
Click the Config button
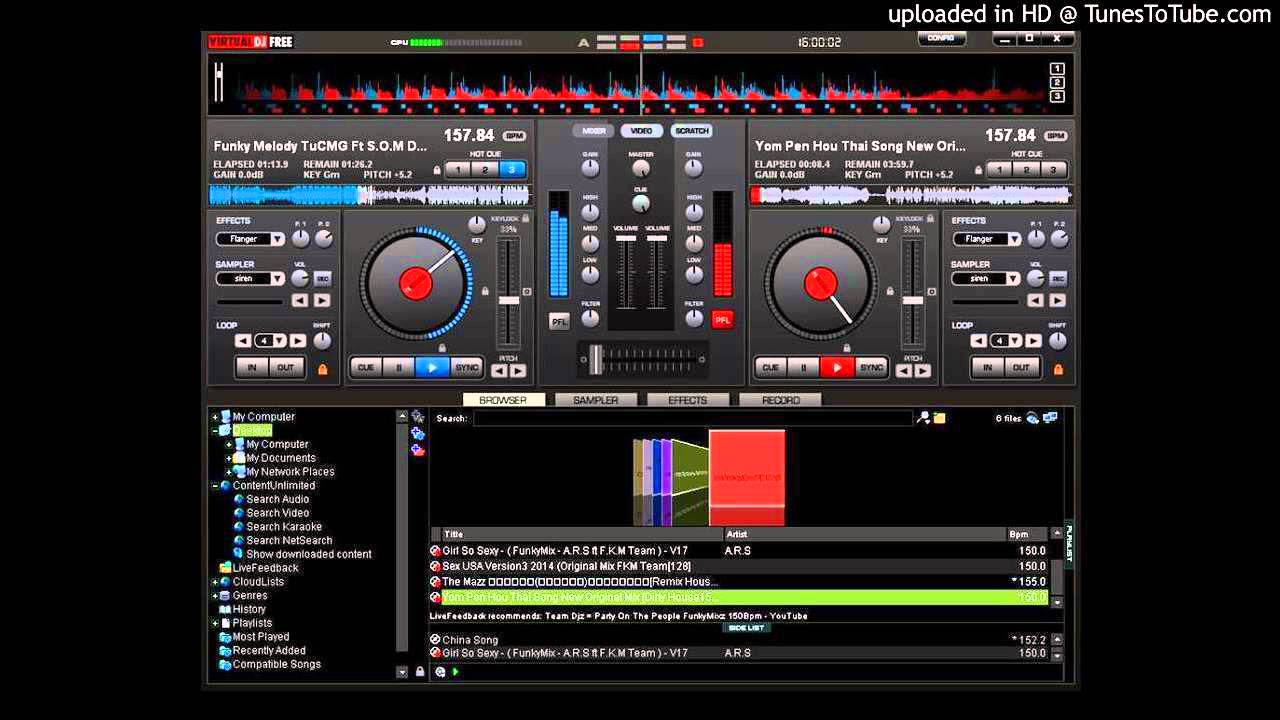942,38
